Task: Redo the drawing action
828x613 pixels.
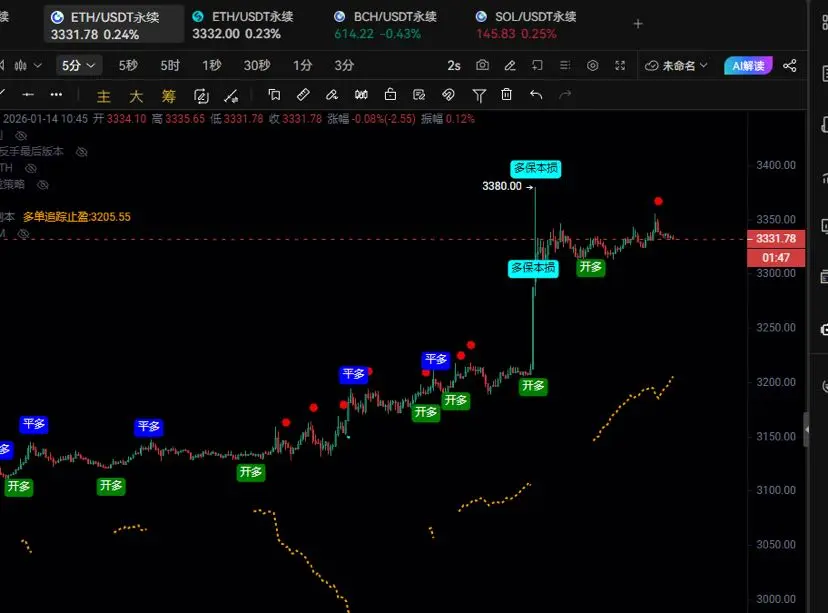Action: [565, 95]
